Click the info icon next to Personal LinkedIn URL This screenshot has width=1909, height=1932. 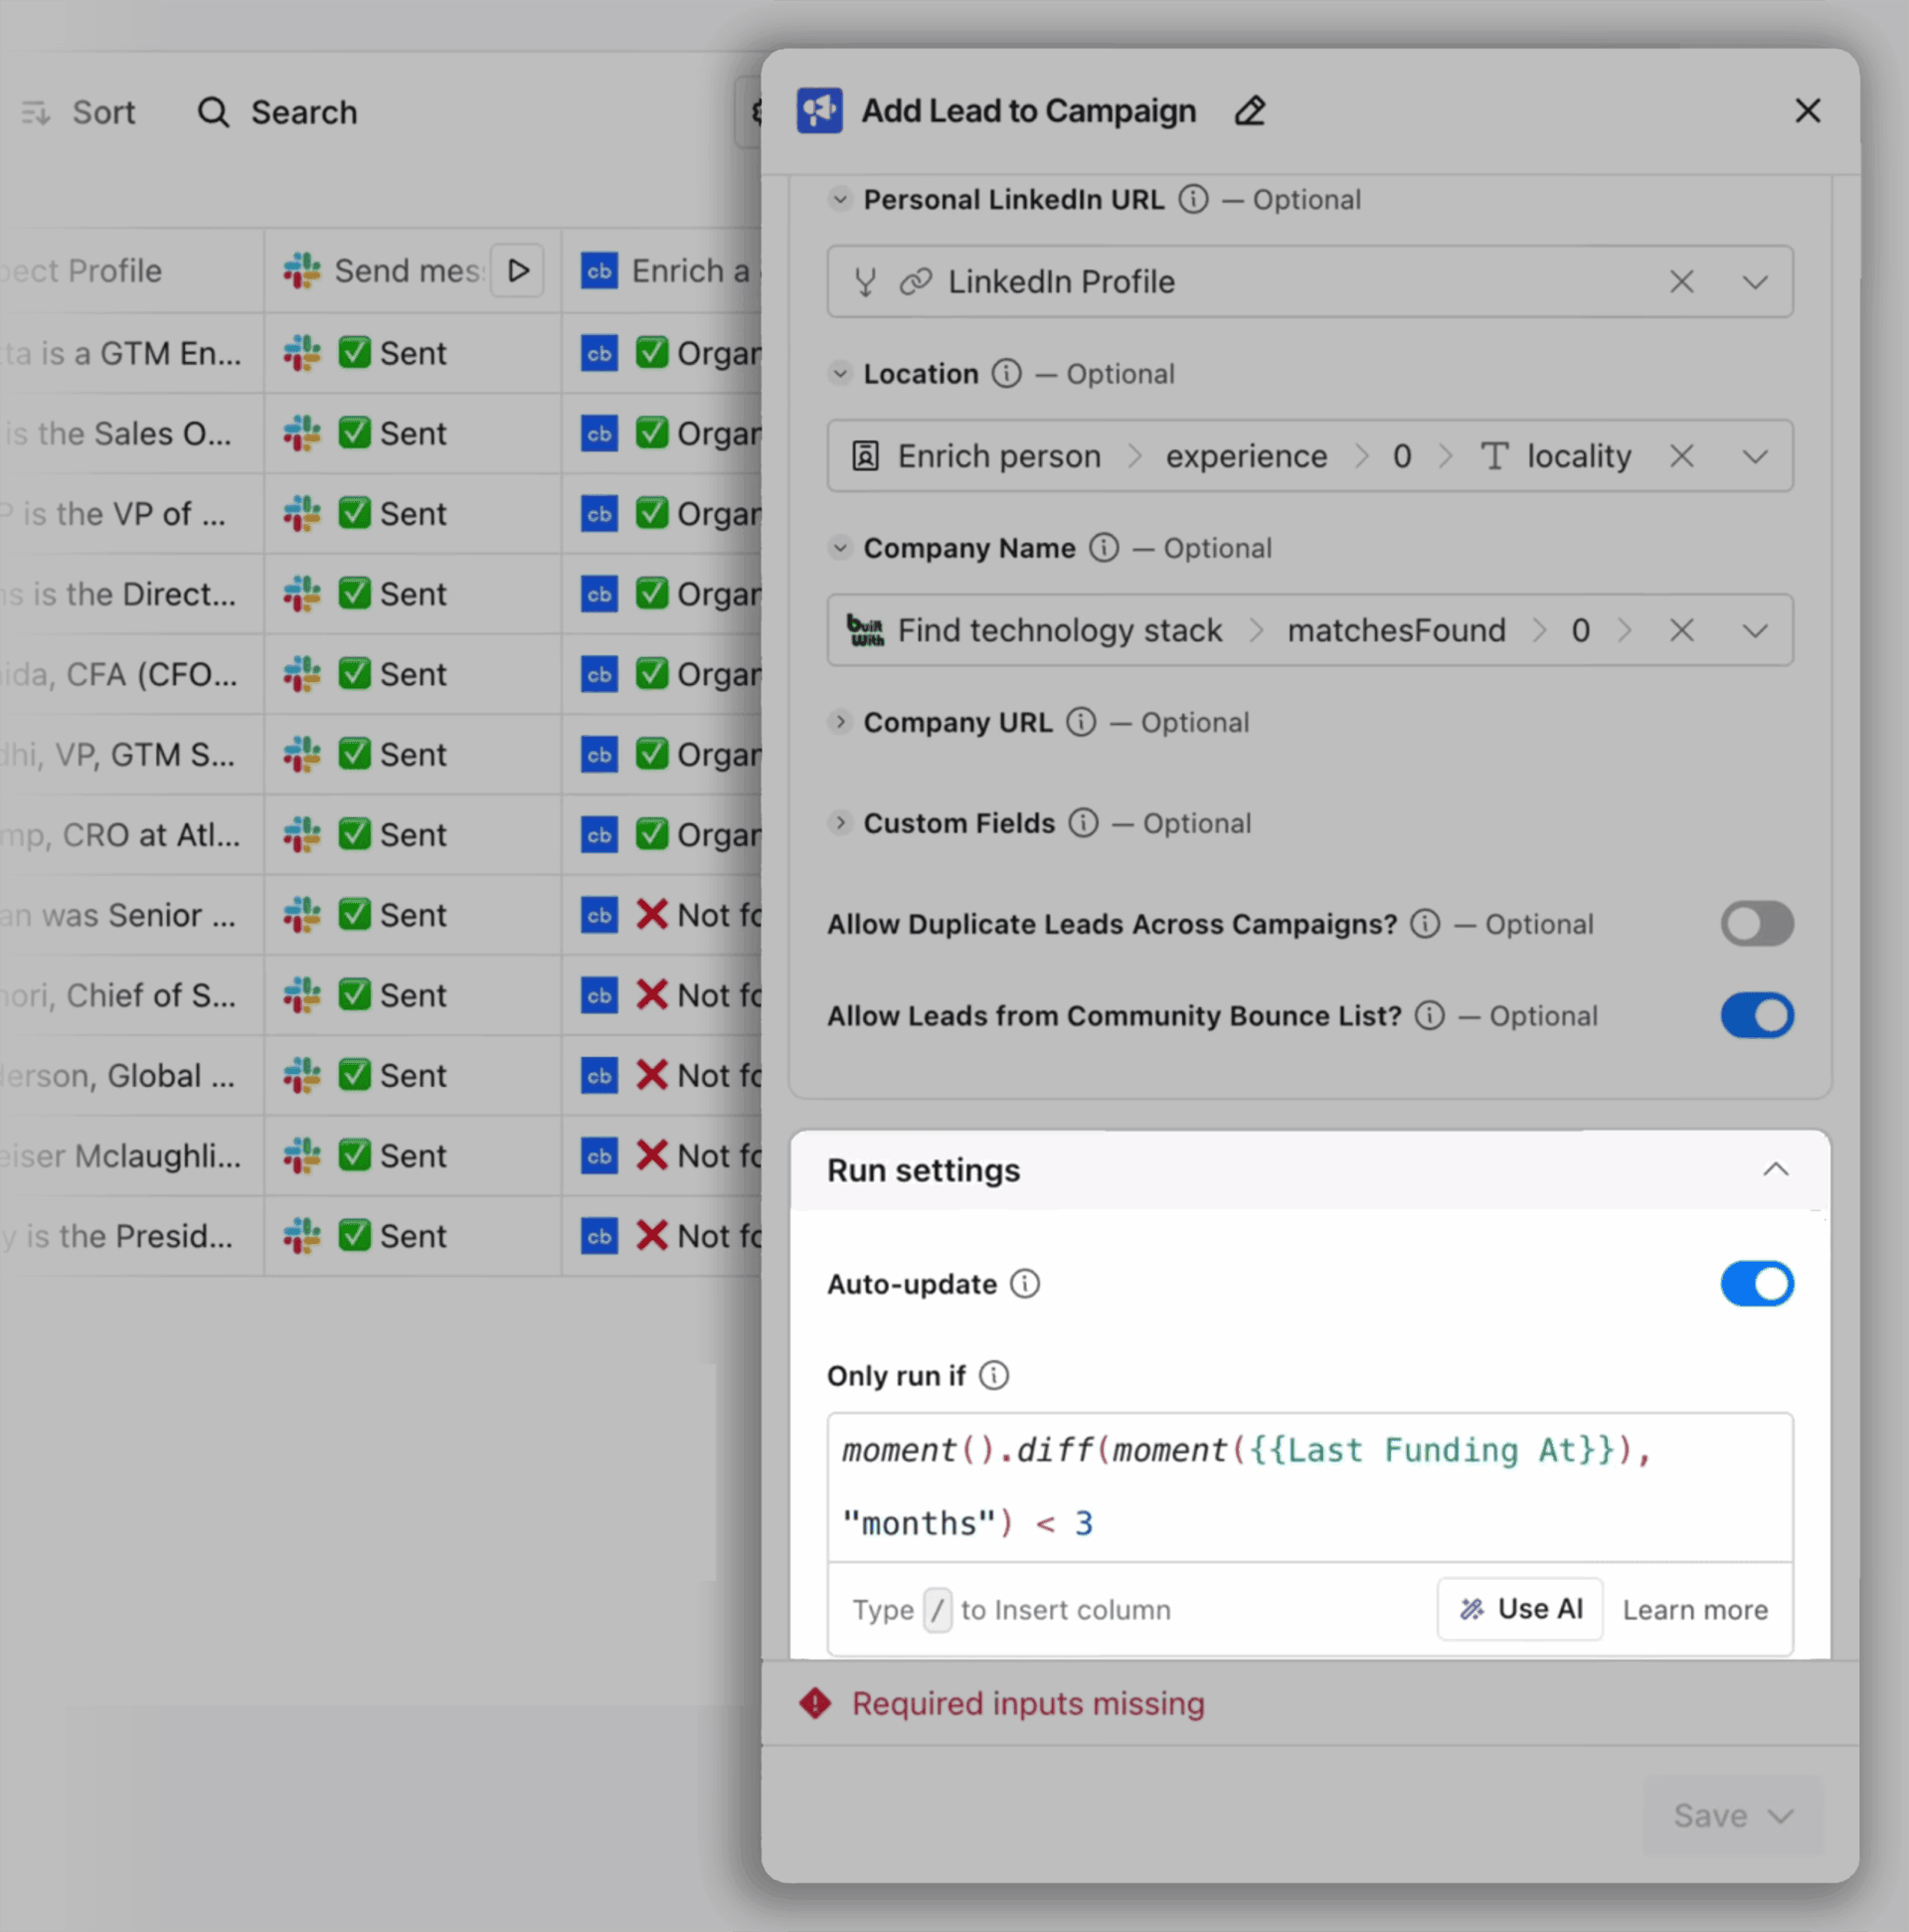(1192, 200)
